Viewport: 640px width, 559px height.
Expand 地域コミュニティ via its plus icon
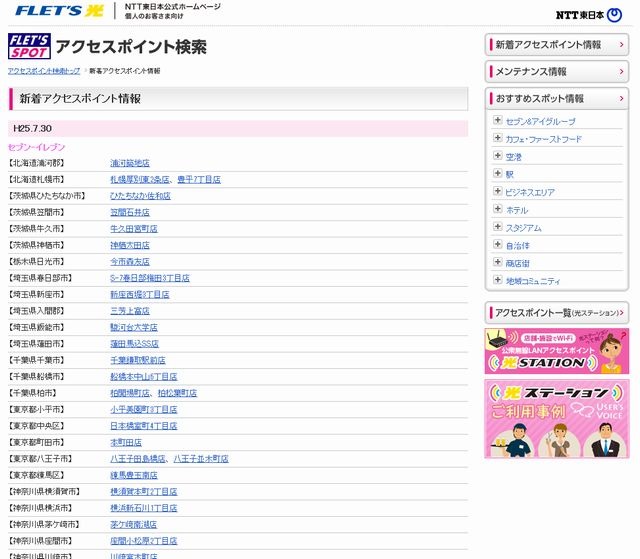[497, 280]
